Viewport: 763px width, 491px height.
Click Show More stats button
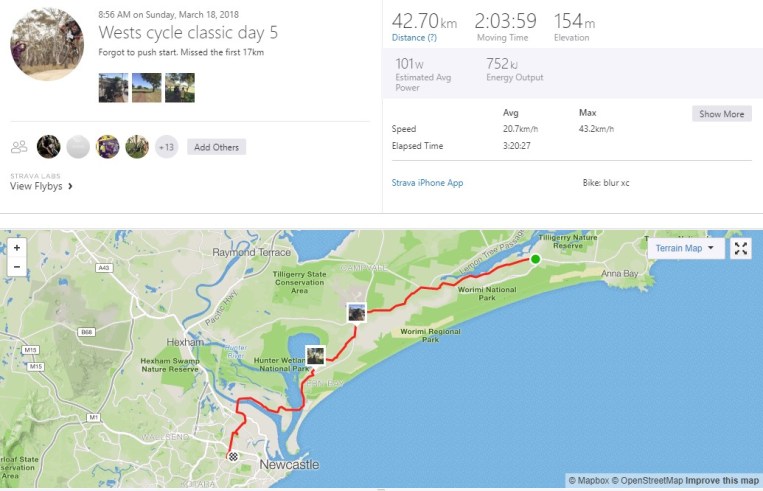[x=721, y=114]
